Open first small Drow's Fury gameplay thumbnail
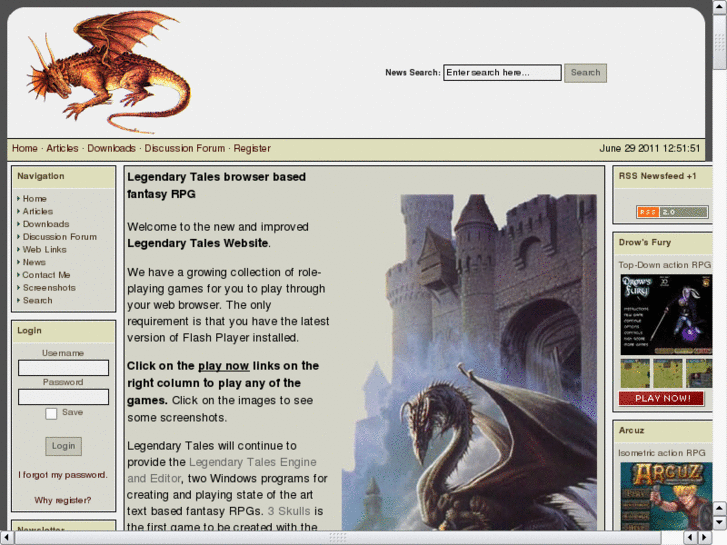 pyautogui.click(x=635, y=373)
